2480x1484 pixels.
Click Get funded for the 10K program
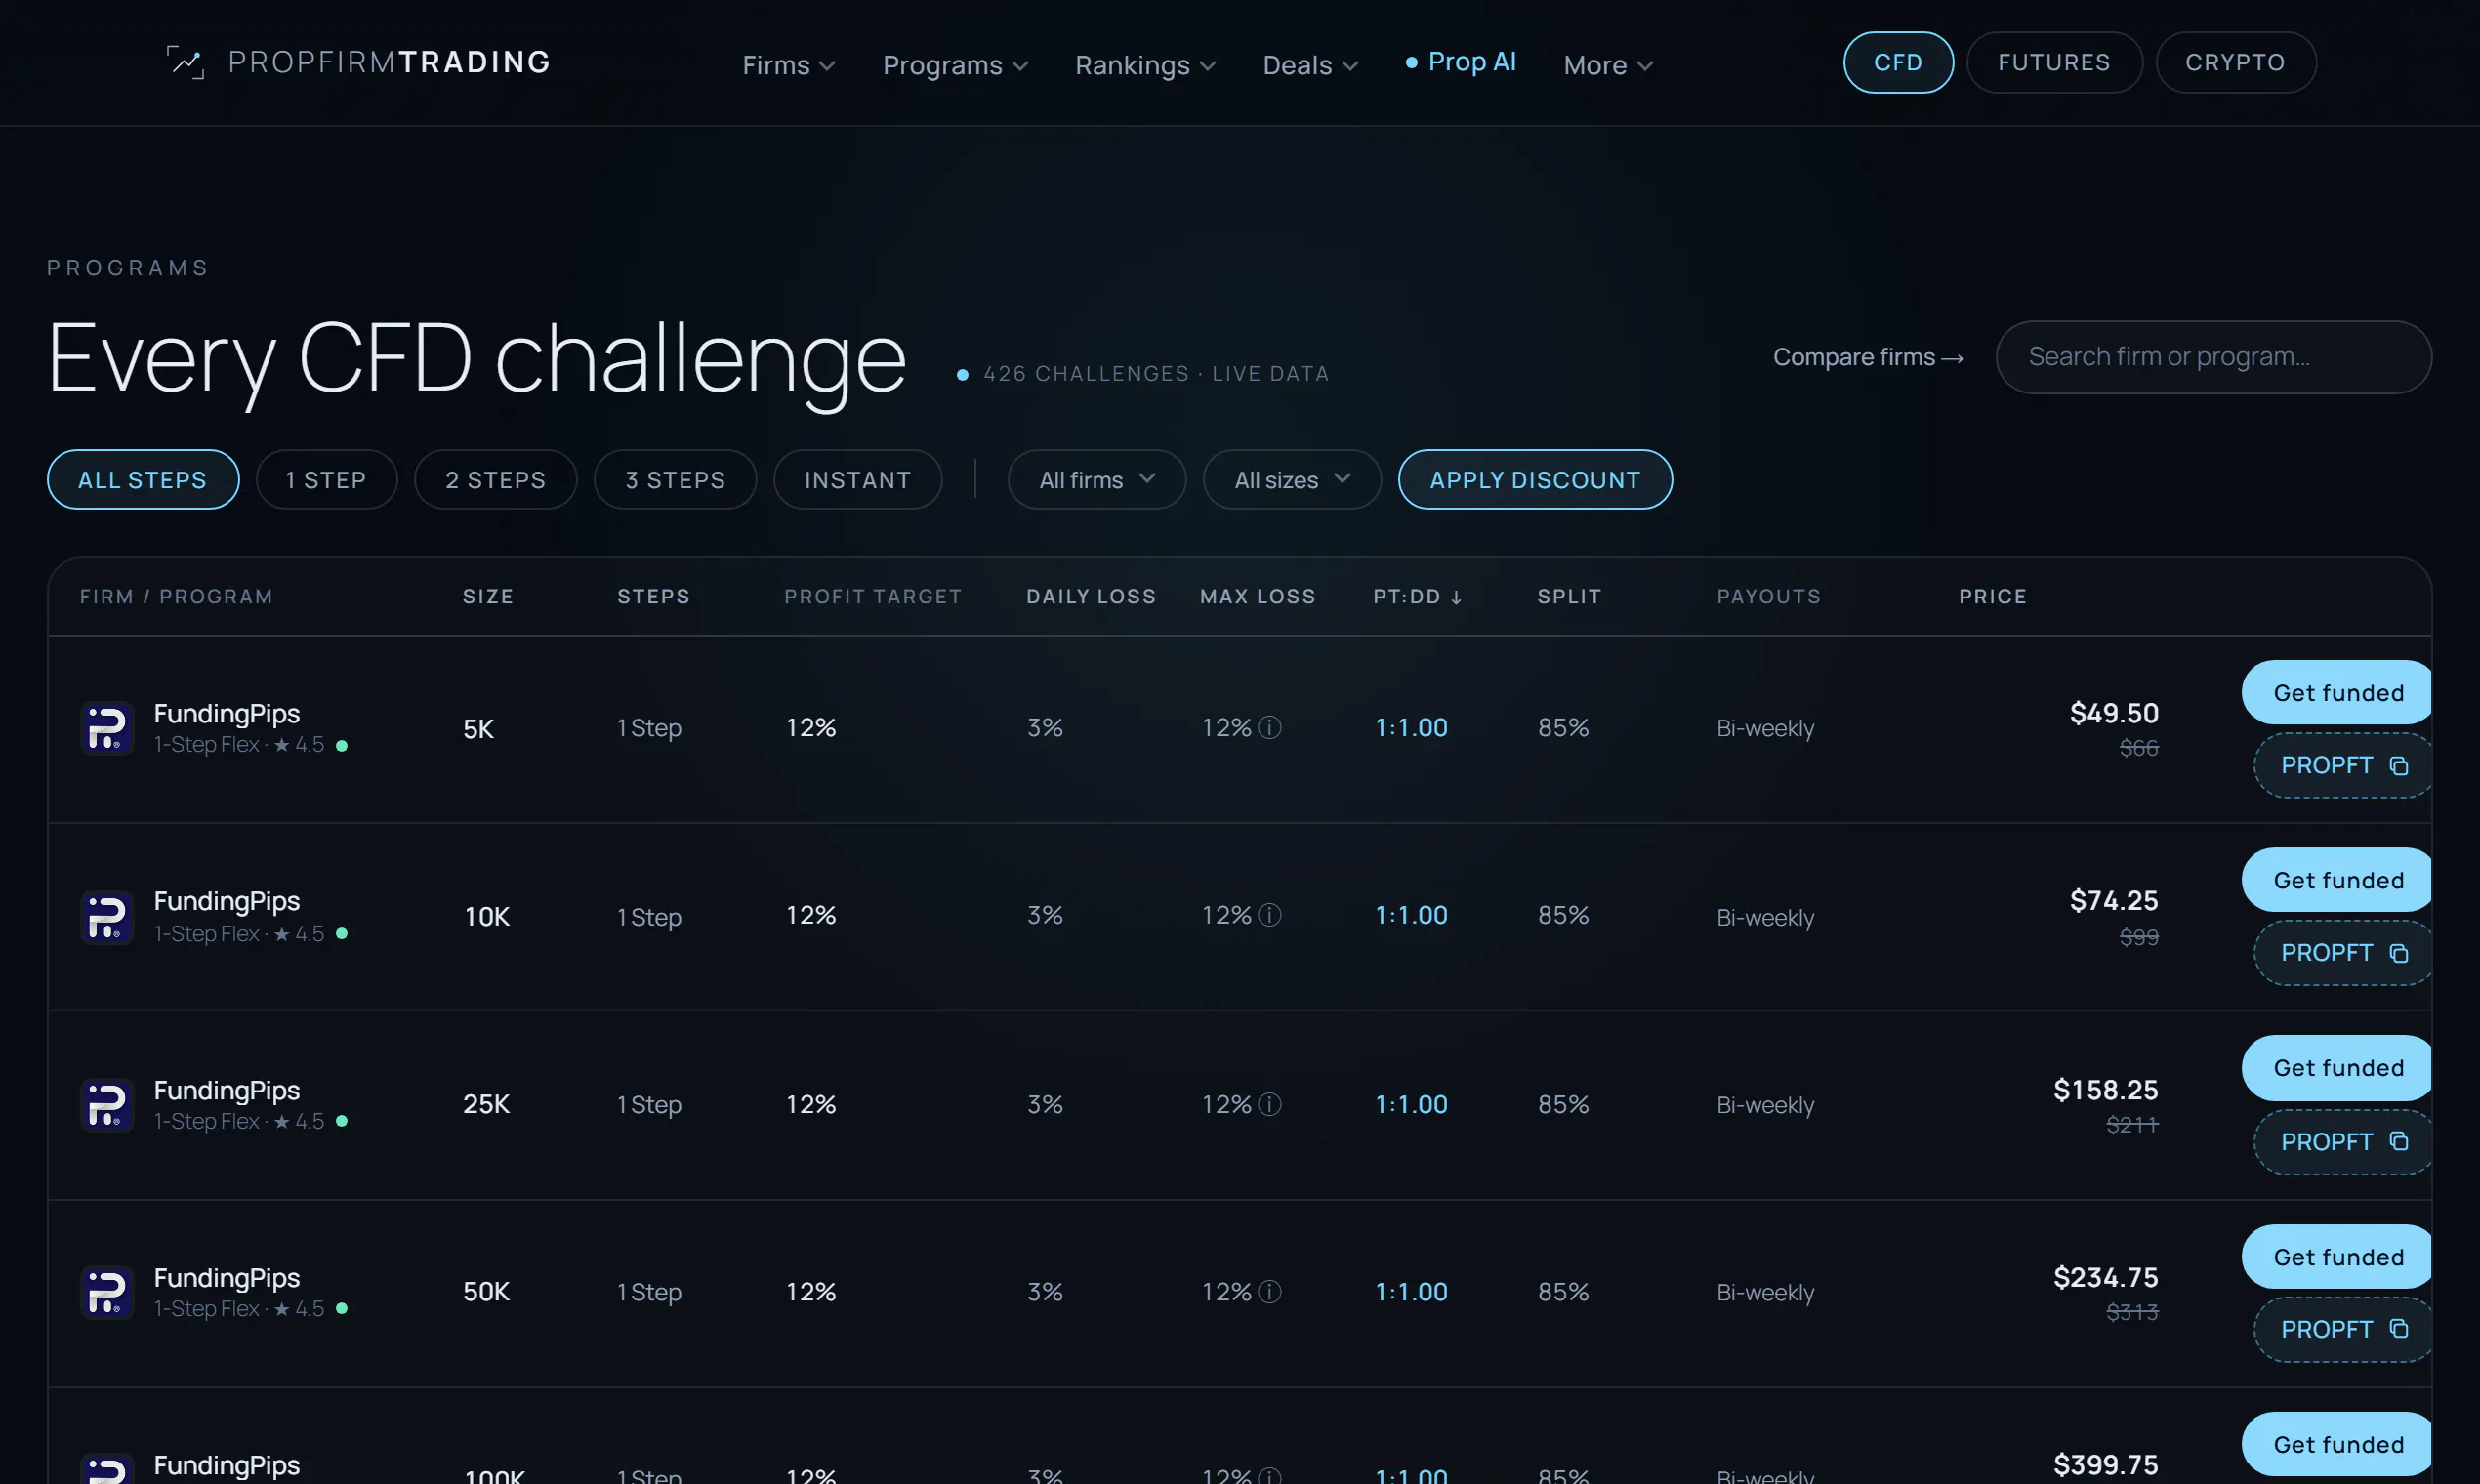[x=2337, y=880]
